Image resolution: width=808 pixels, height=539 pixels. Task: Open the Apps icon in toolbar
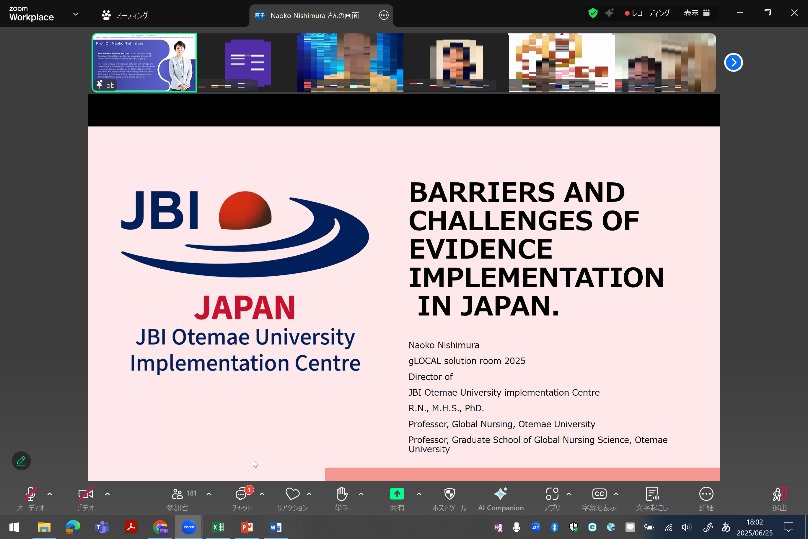(x=552, y=494)
